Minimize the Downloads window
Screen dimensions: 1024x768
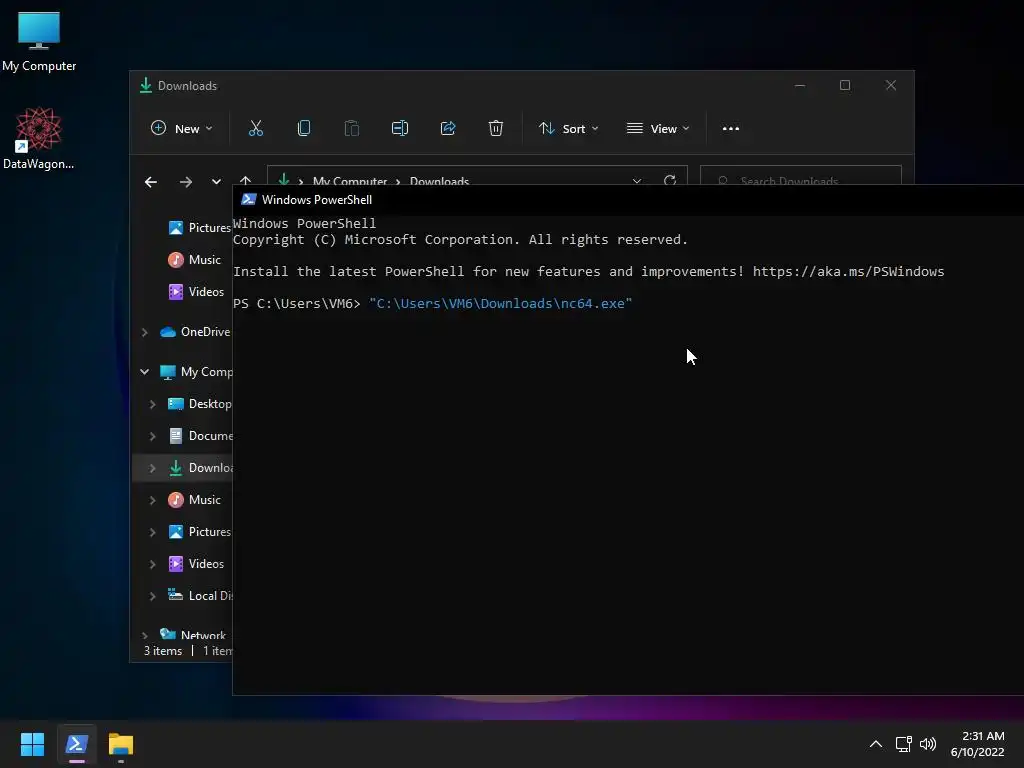800,86
